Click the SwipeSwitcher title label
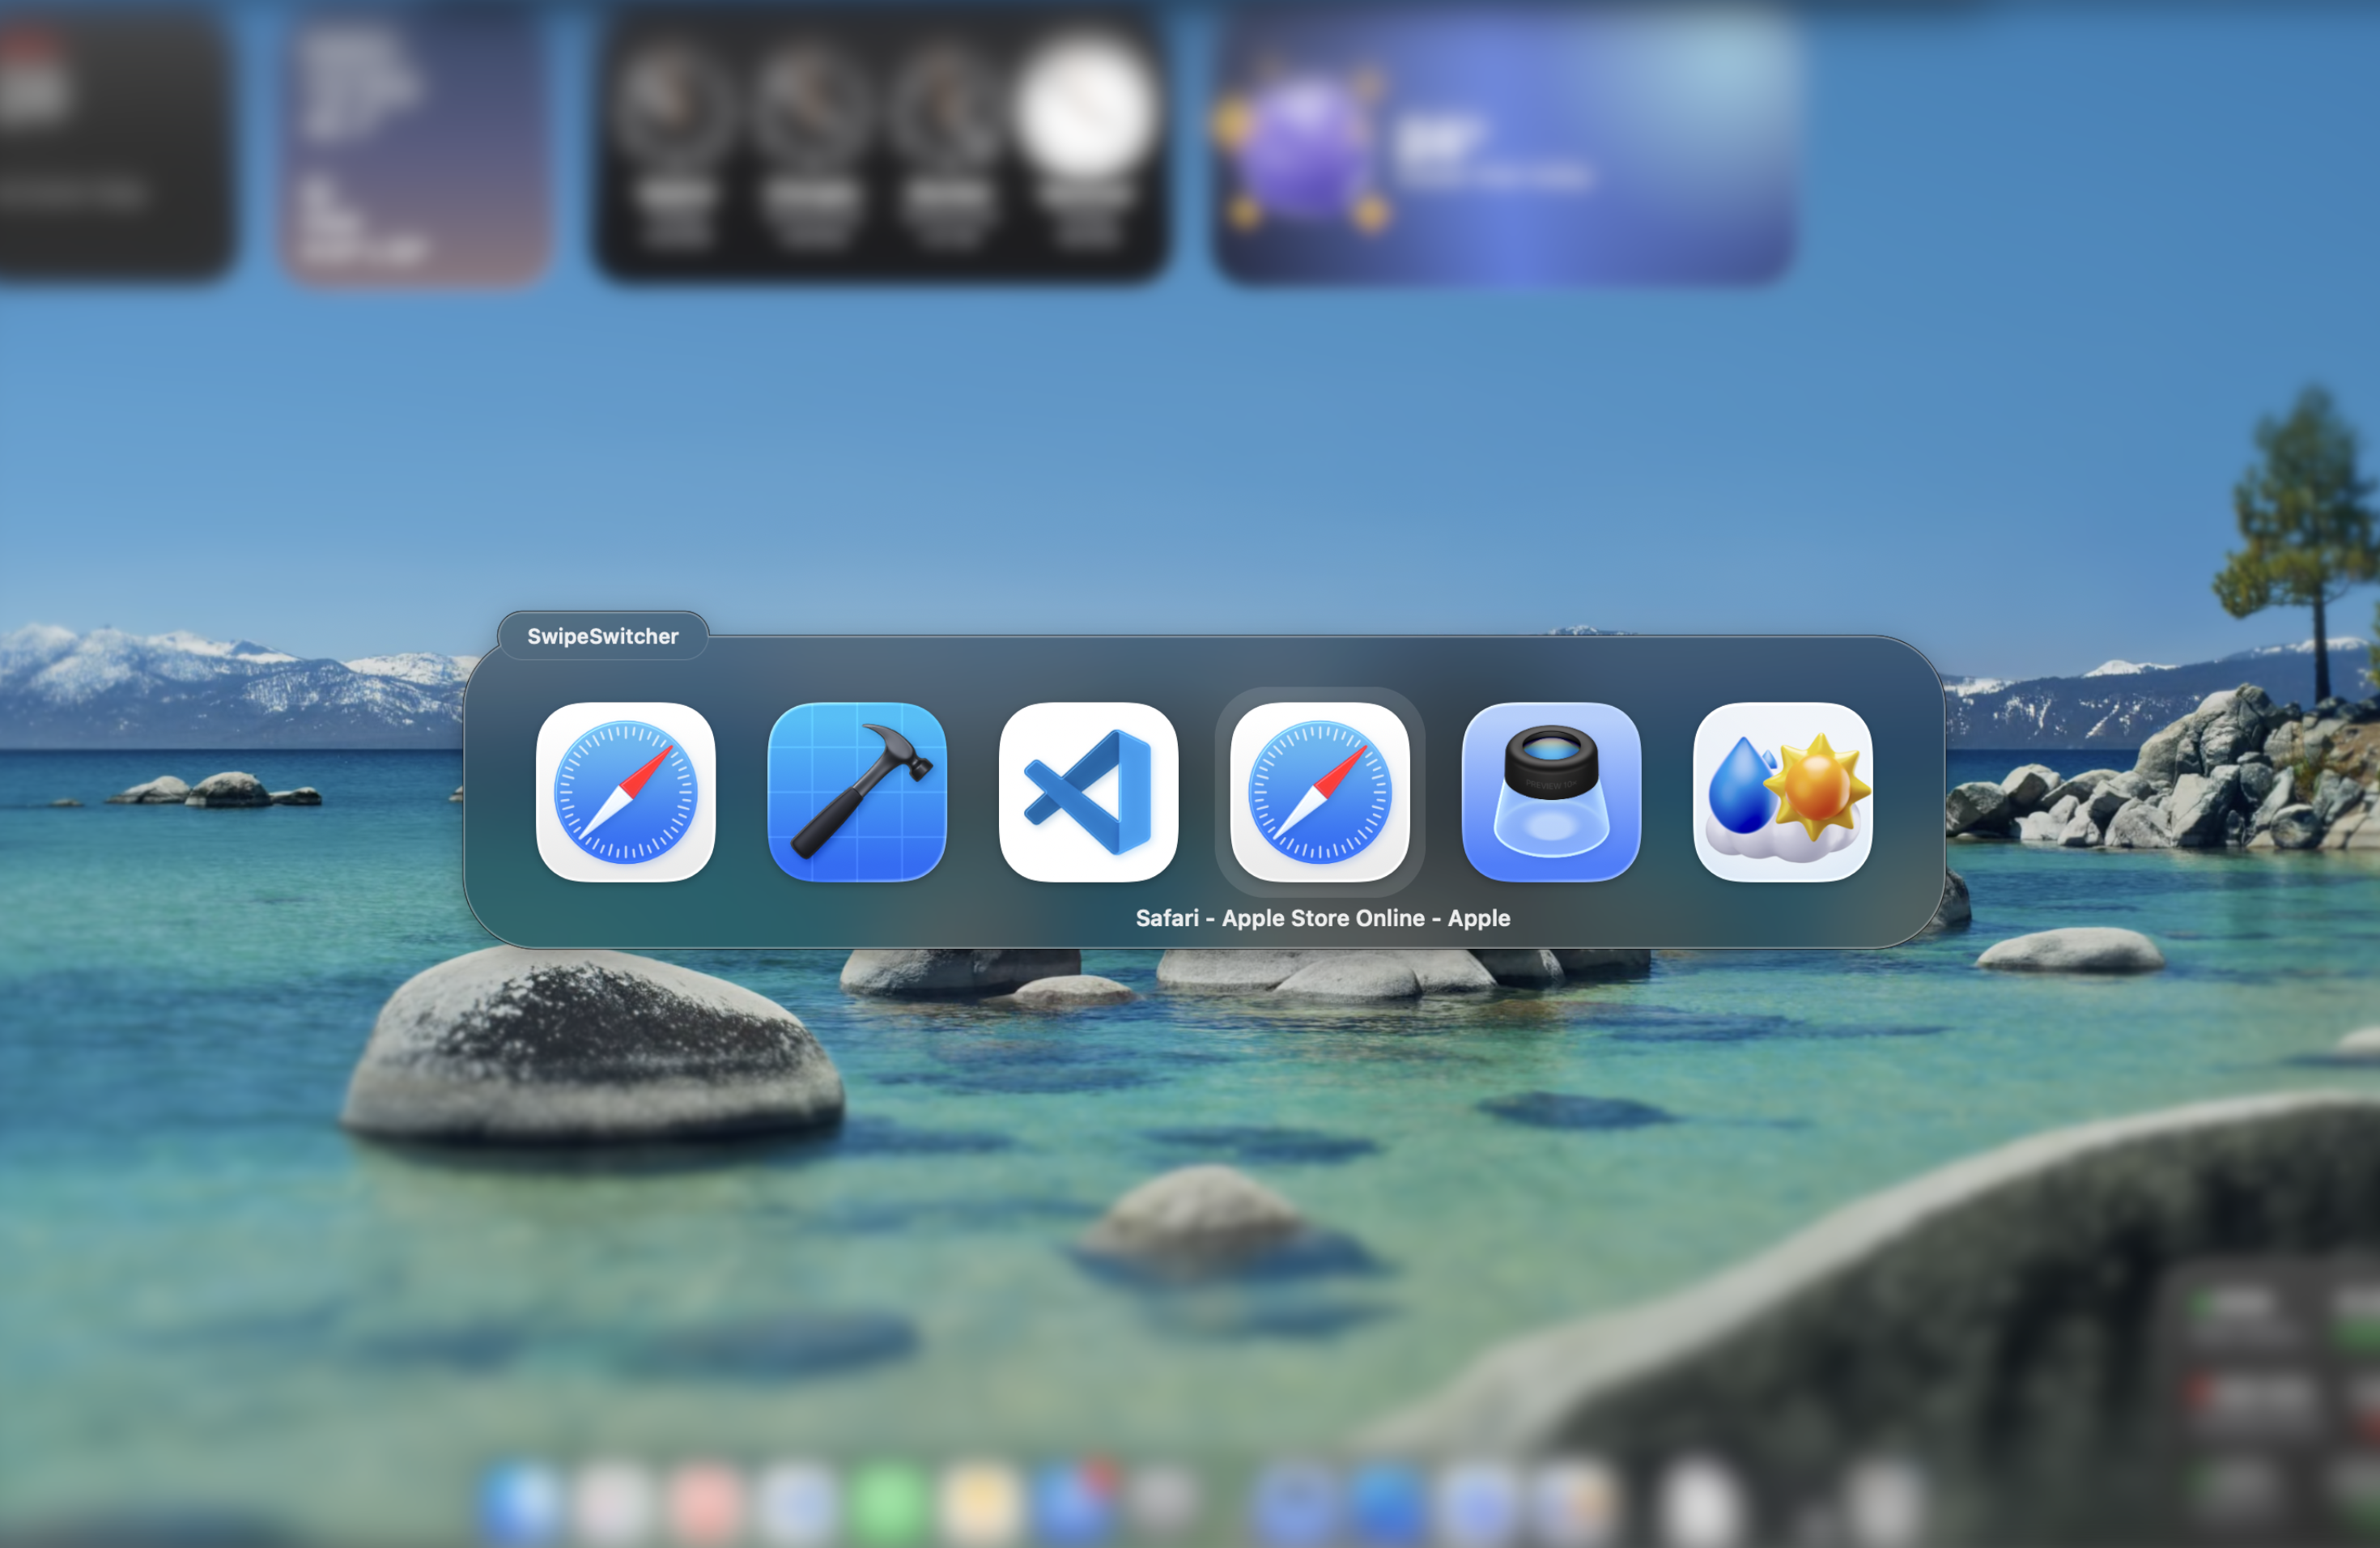 [x=603, y=636]
